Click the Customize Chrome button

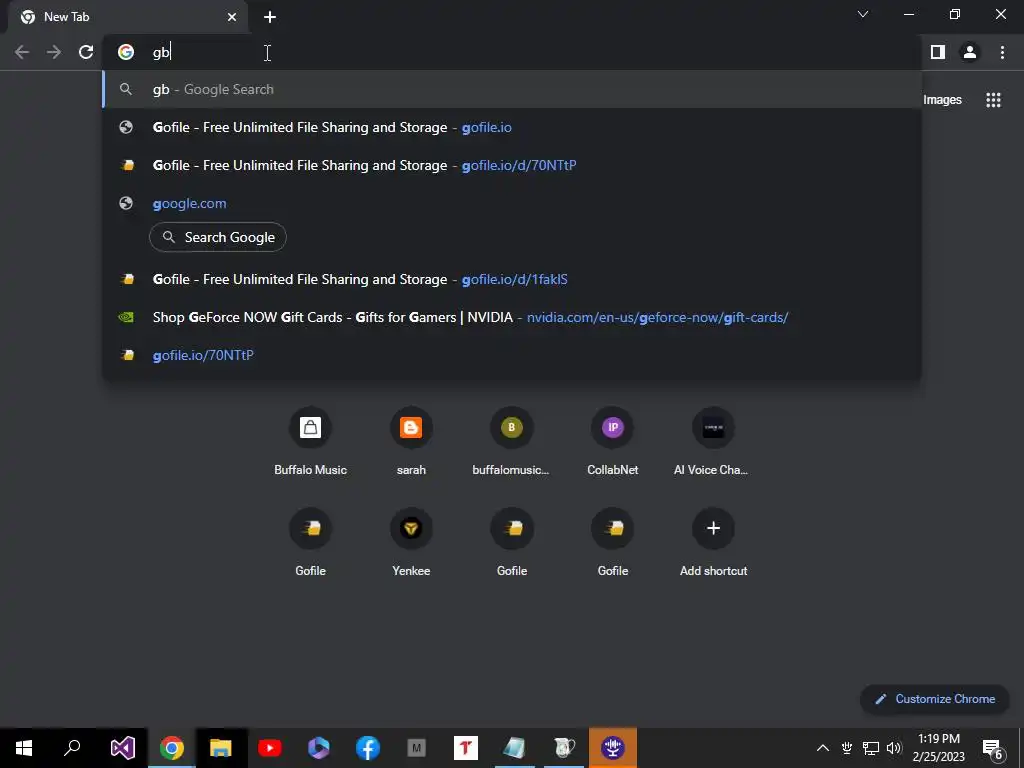pyautogui.click(x=935, y=699)
